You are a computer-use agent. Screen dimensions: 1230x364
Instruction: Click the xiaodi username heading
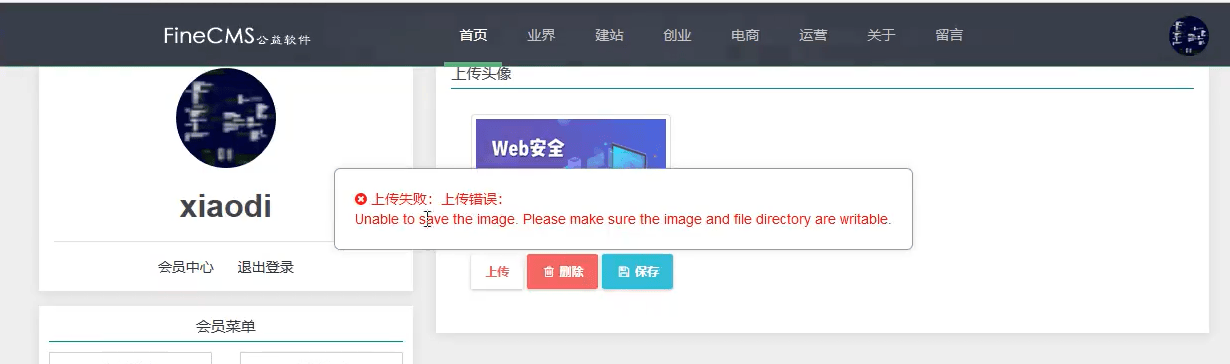[x=226, y=206]
